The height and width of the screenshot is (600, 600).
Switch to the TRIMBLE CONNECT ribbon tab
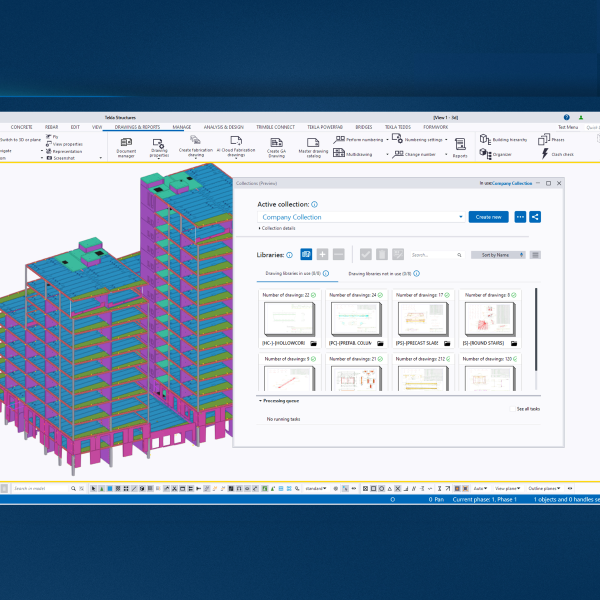click(276, 127)
